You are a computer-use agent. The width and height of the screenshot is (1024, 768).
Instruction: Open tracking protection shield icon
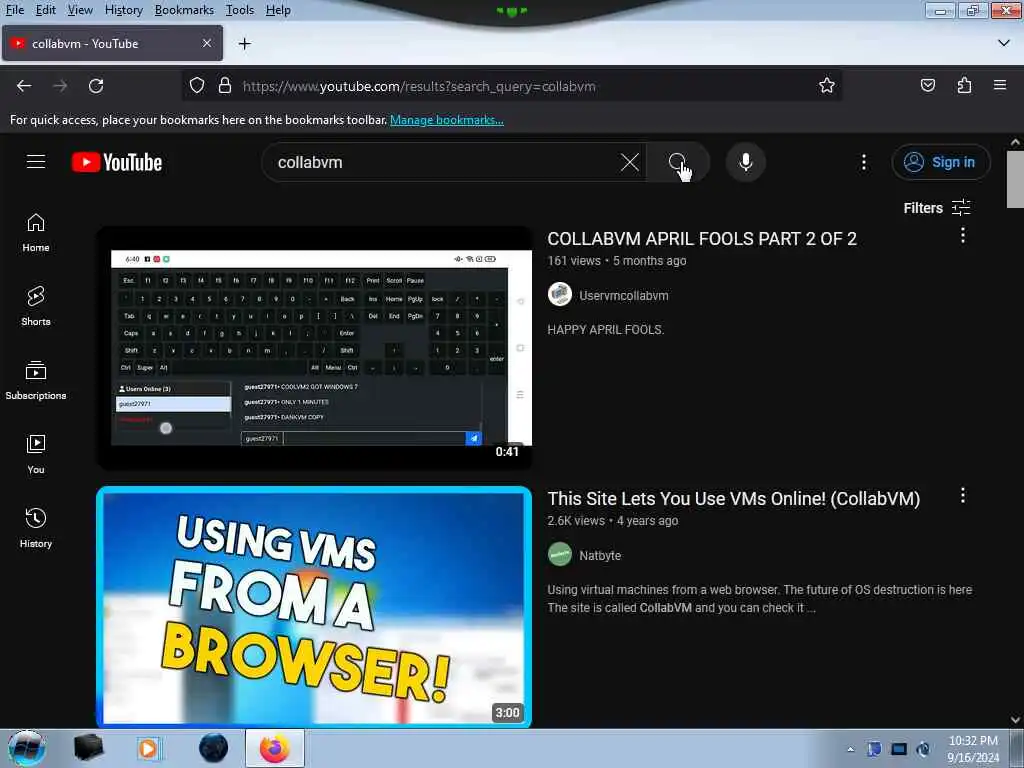coord(197,86)
